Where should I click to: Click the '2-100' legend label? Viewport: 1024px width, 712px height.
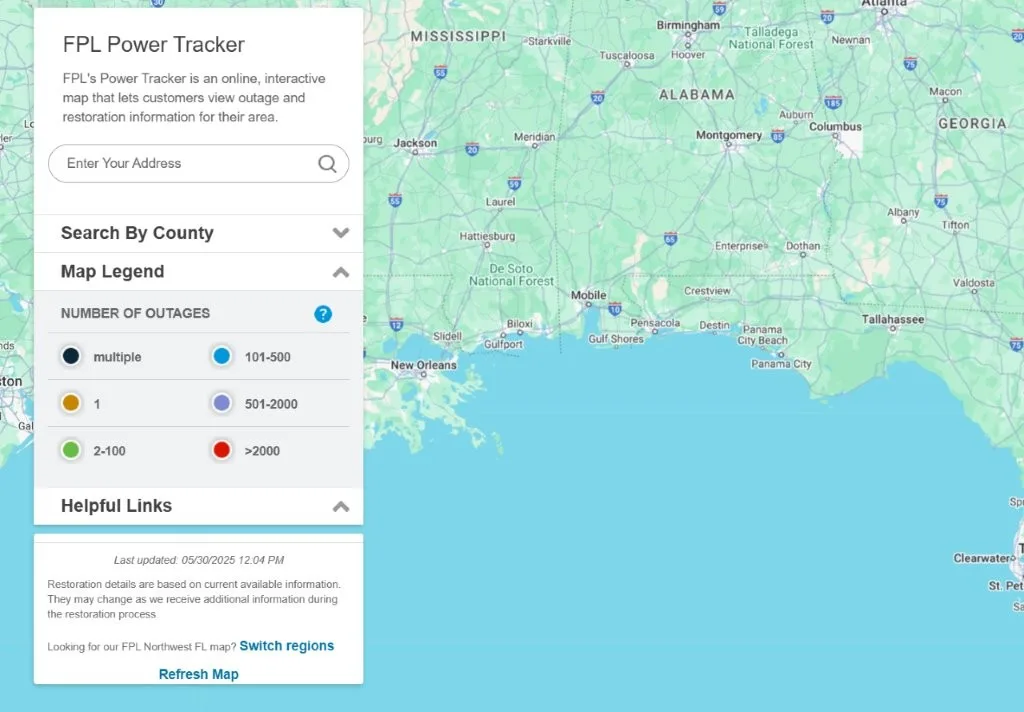click(109, 451)
